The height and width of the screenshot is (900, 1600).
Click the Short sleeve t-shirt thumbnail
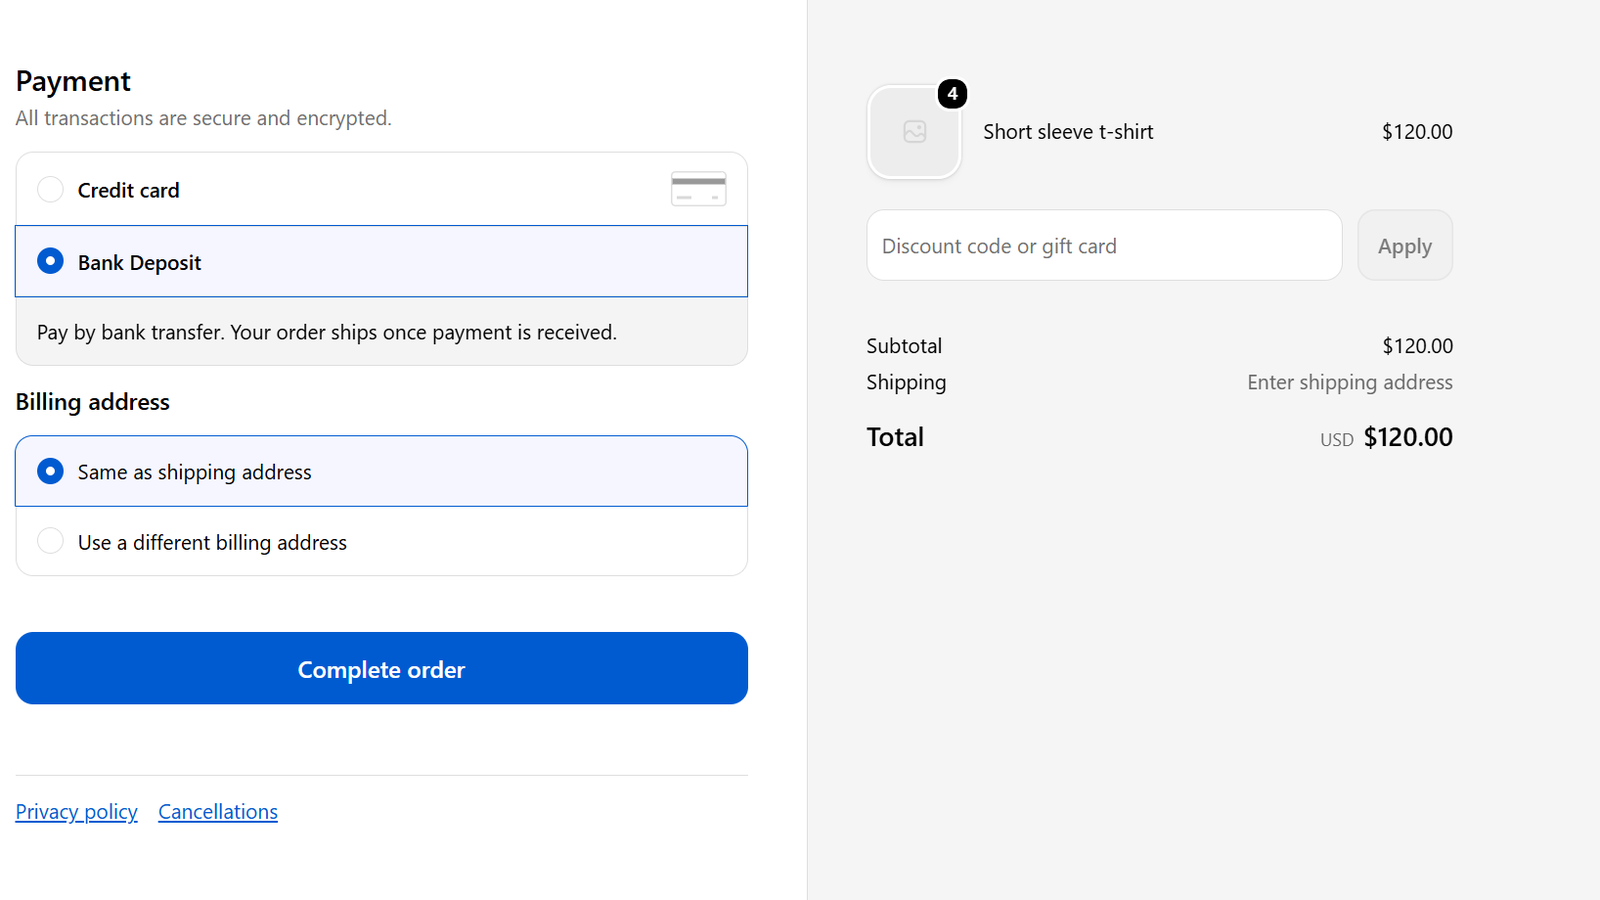[914, 132]
